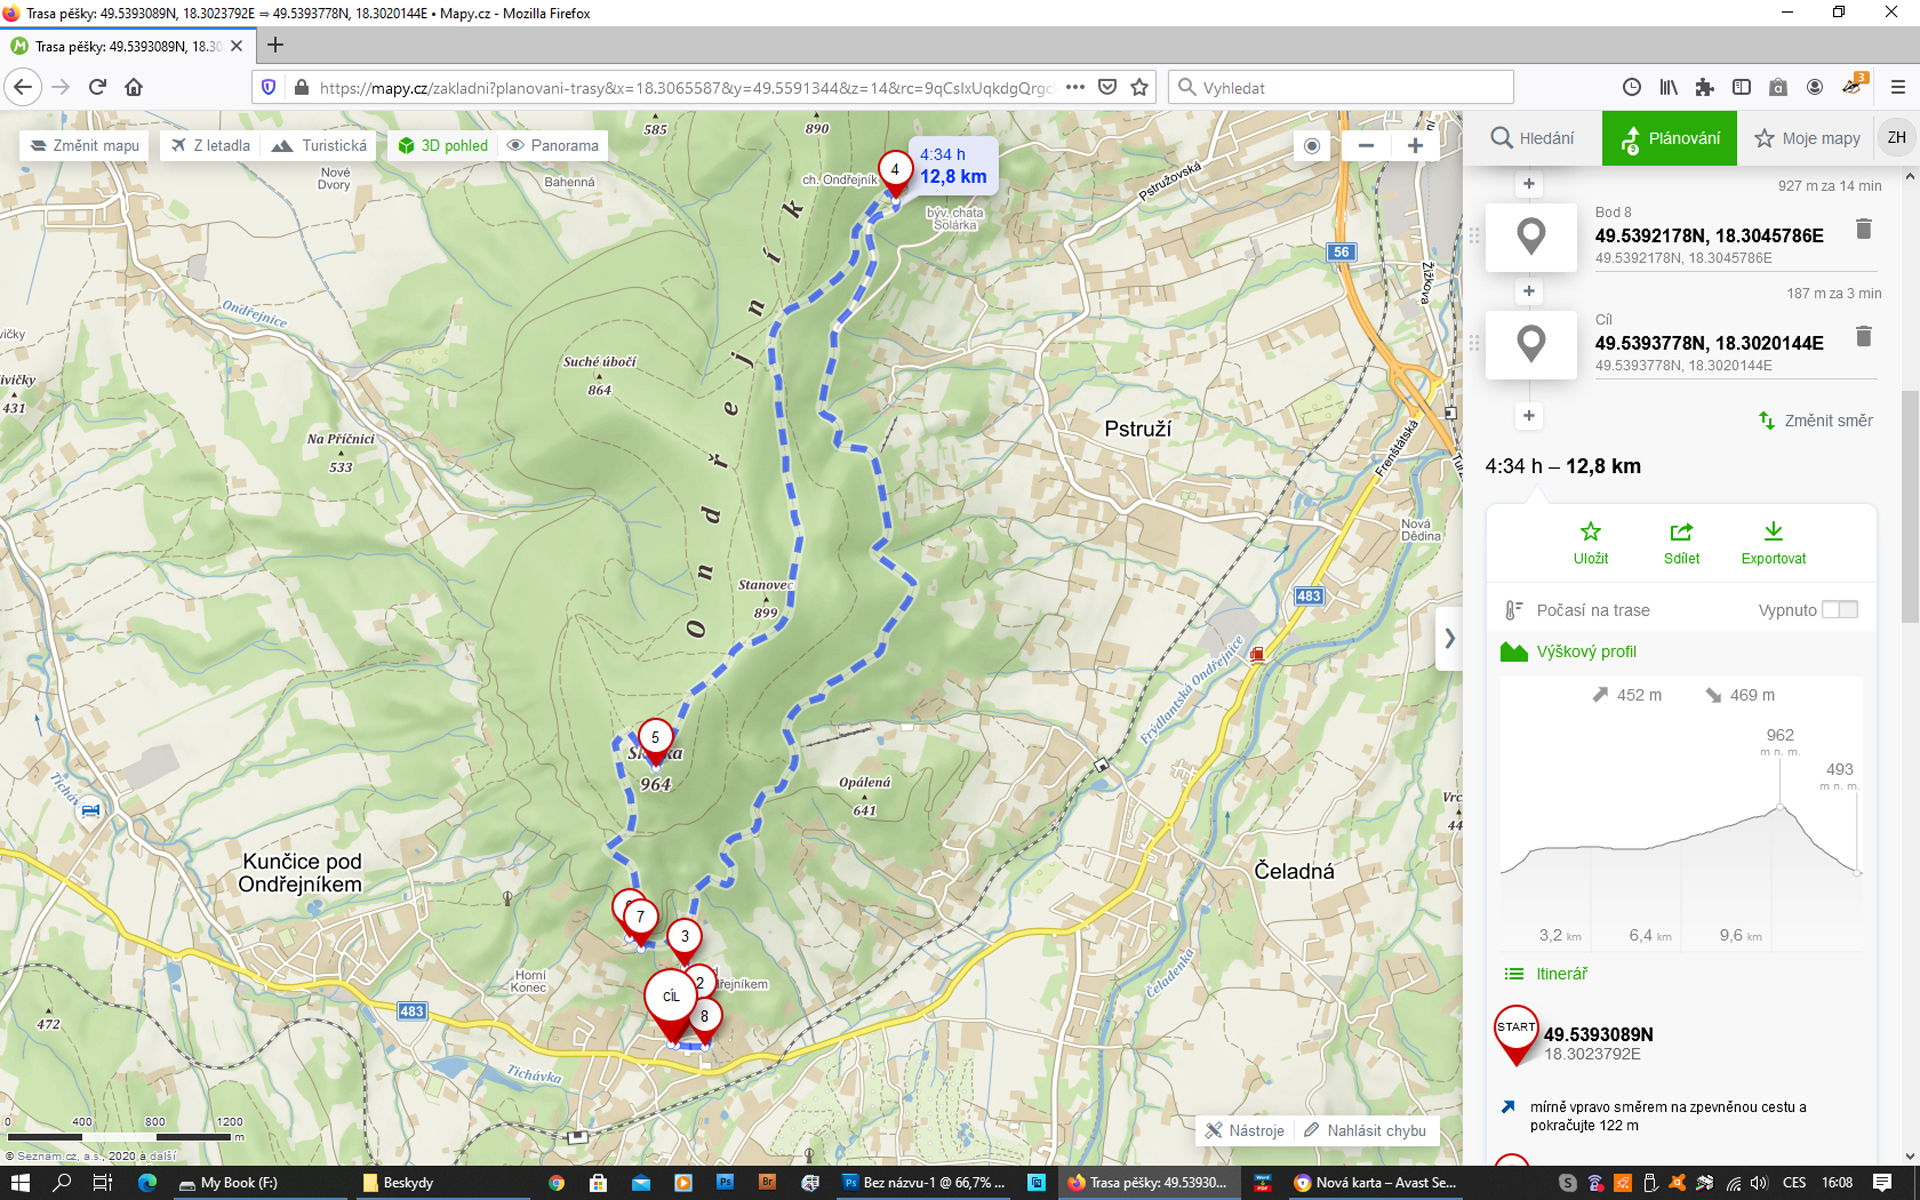
Task: Reload the Mapy.cz page
Action: (x=97, y=87)
